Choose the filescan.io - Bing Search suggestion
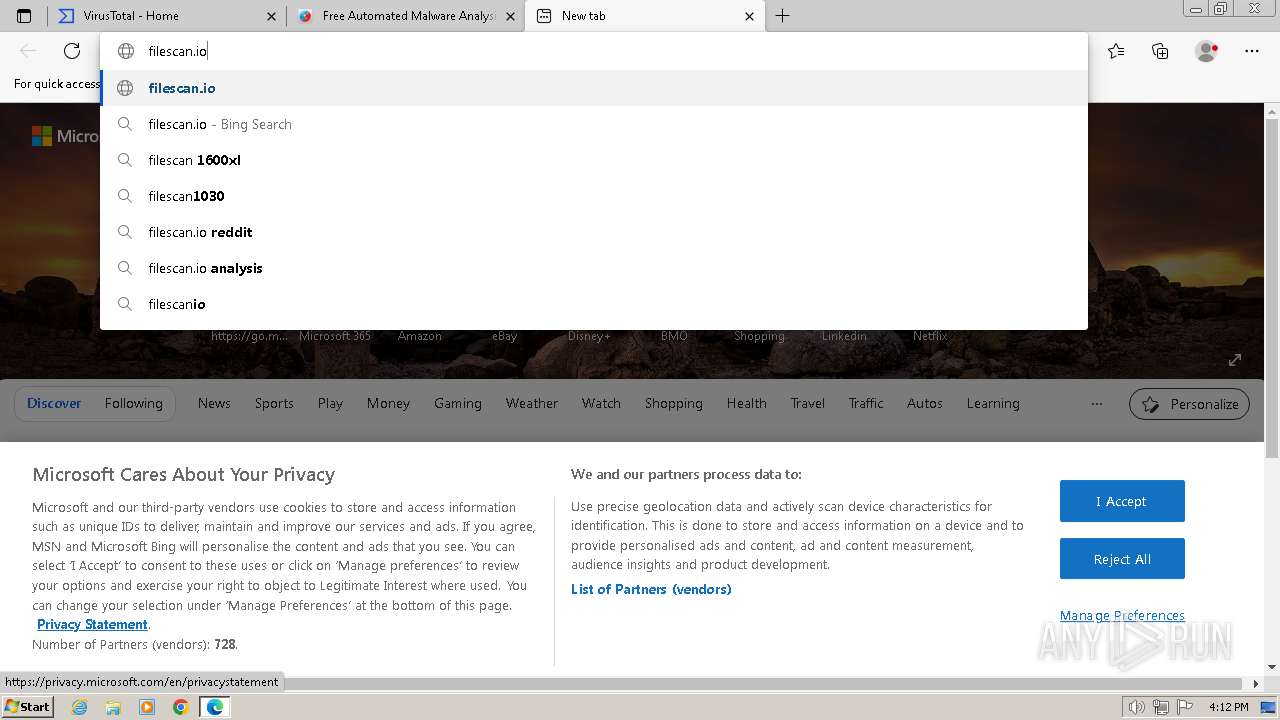Viewport: 1280px width, 720px height. pos(594,124)
